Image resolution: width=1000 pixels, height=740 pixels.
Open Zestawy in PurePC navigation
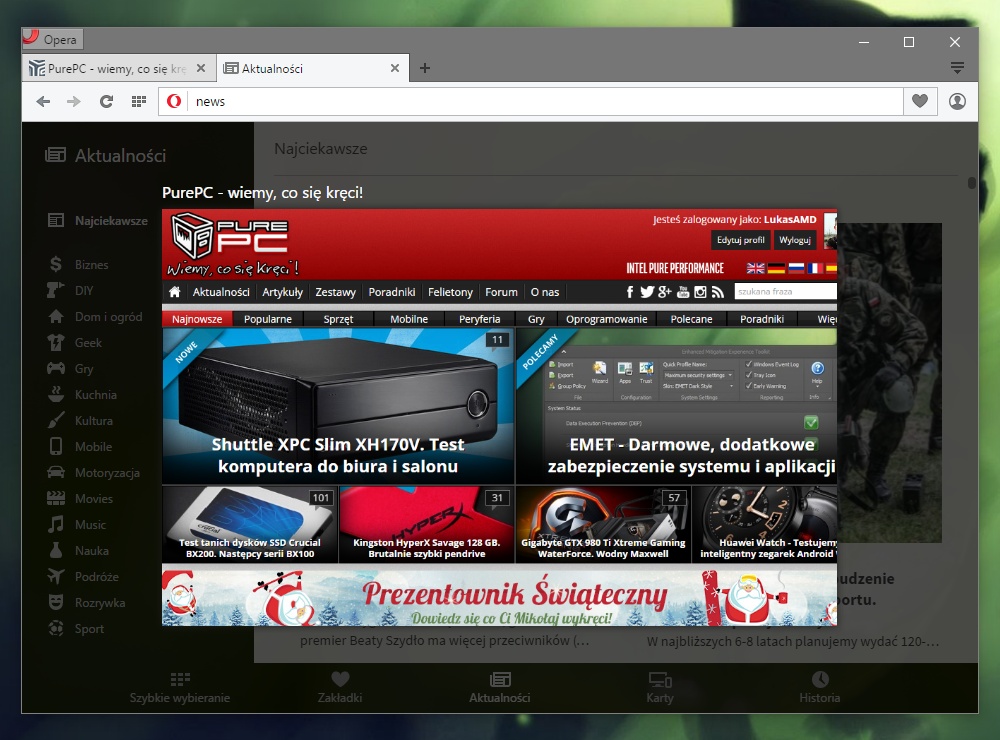(335, 292)
